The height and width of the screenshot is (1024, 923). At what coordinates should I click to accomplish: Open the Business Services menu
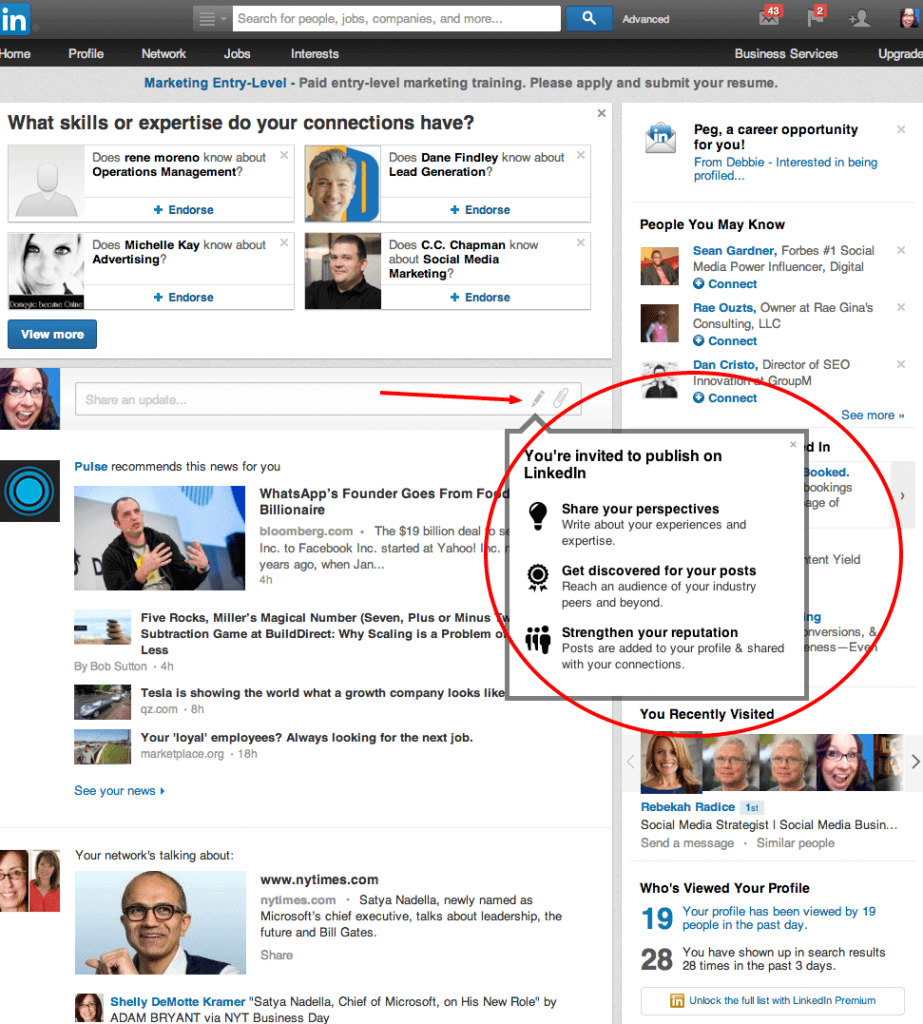tap(786, 54)
